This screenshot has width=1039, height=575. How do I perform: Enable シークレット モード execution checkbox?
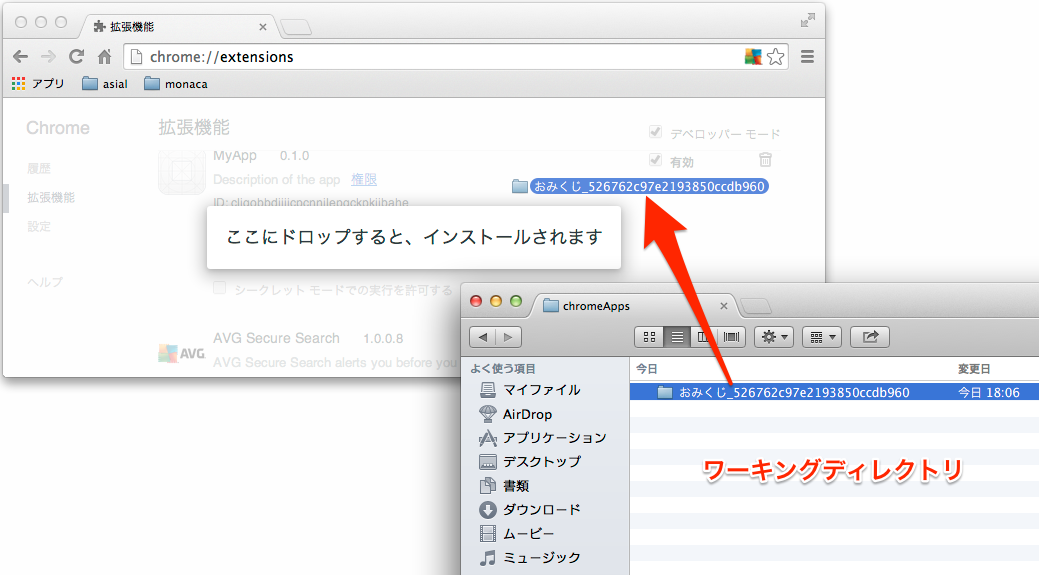tap(220, 289)
